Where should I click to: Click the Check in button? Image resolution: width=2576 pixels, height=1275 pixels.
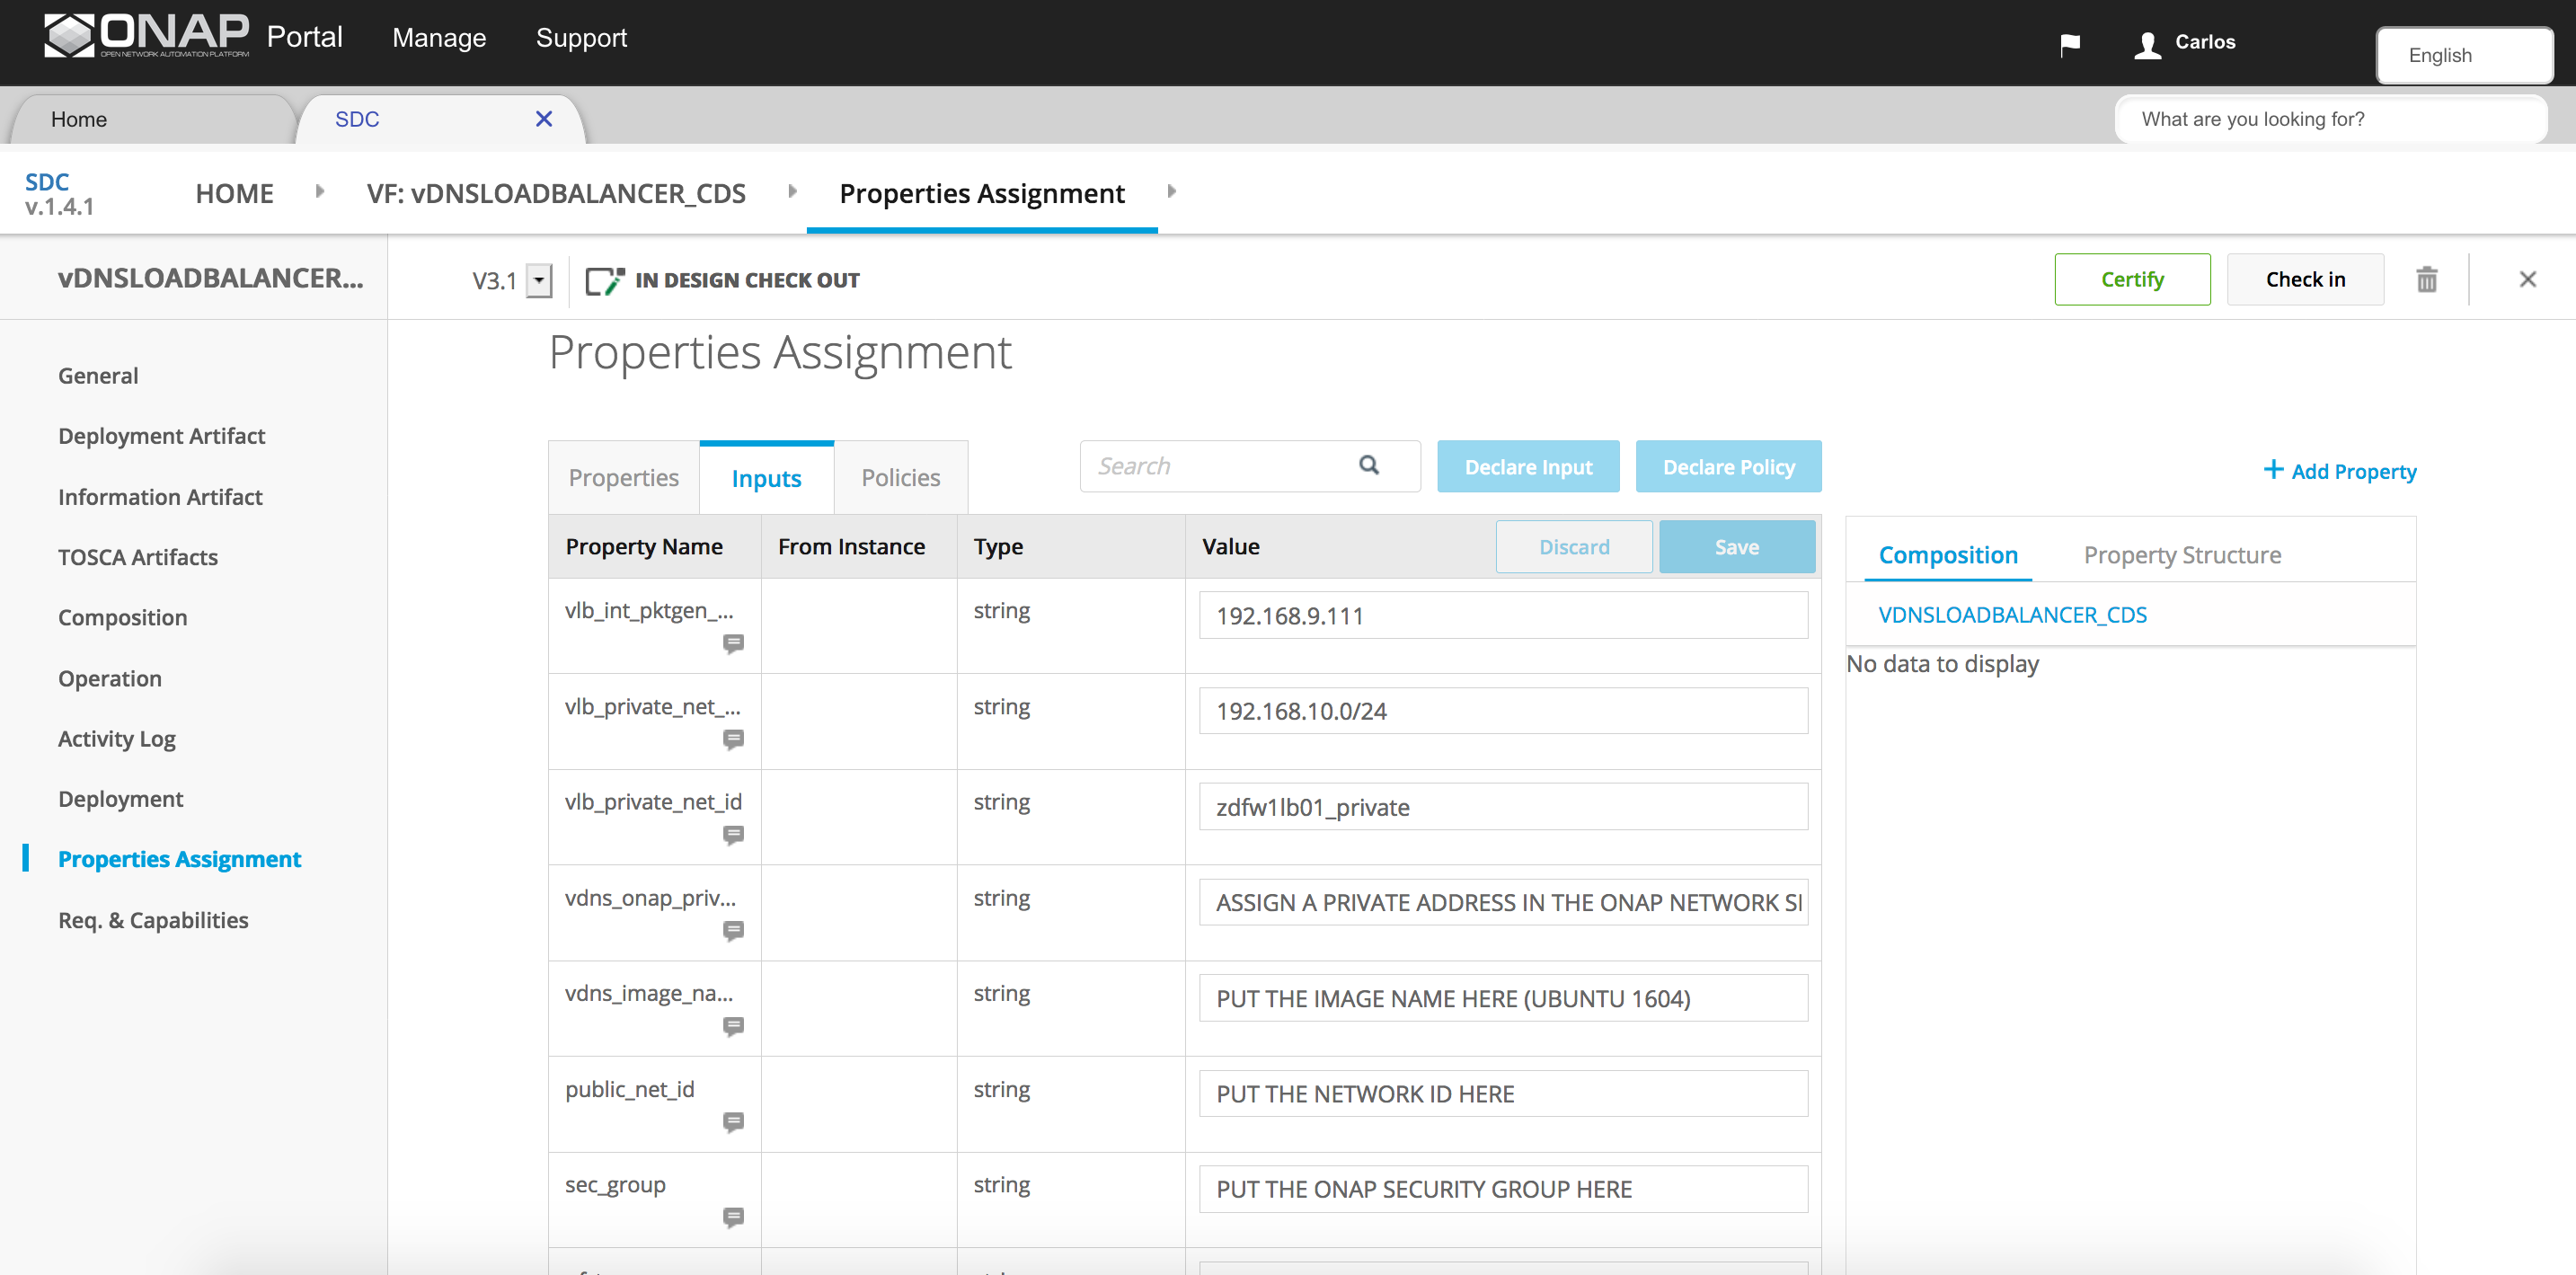click(x=2305, y=279)
